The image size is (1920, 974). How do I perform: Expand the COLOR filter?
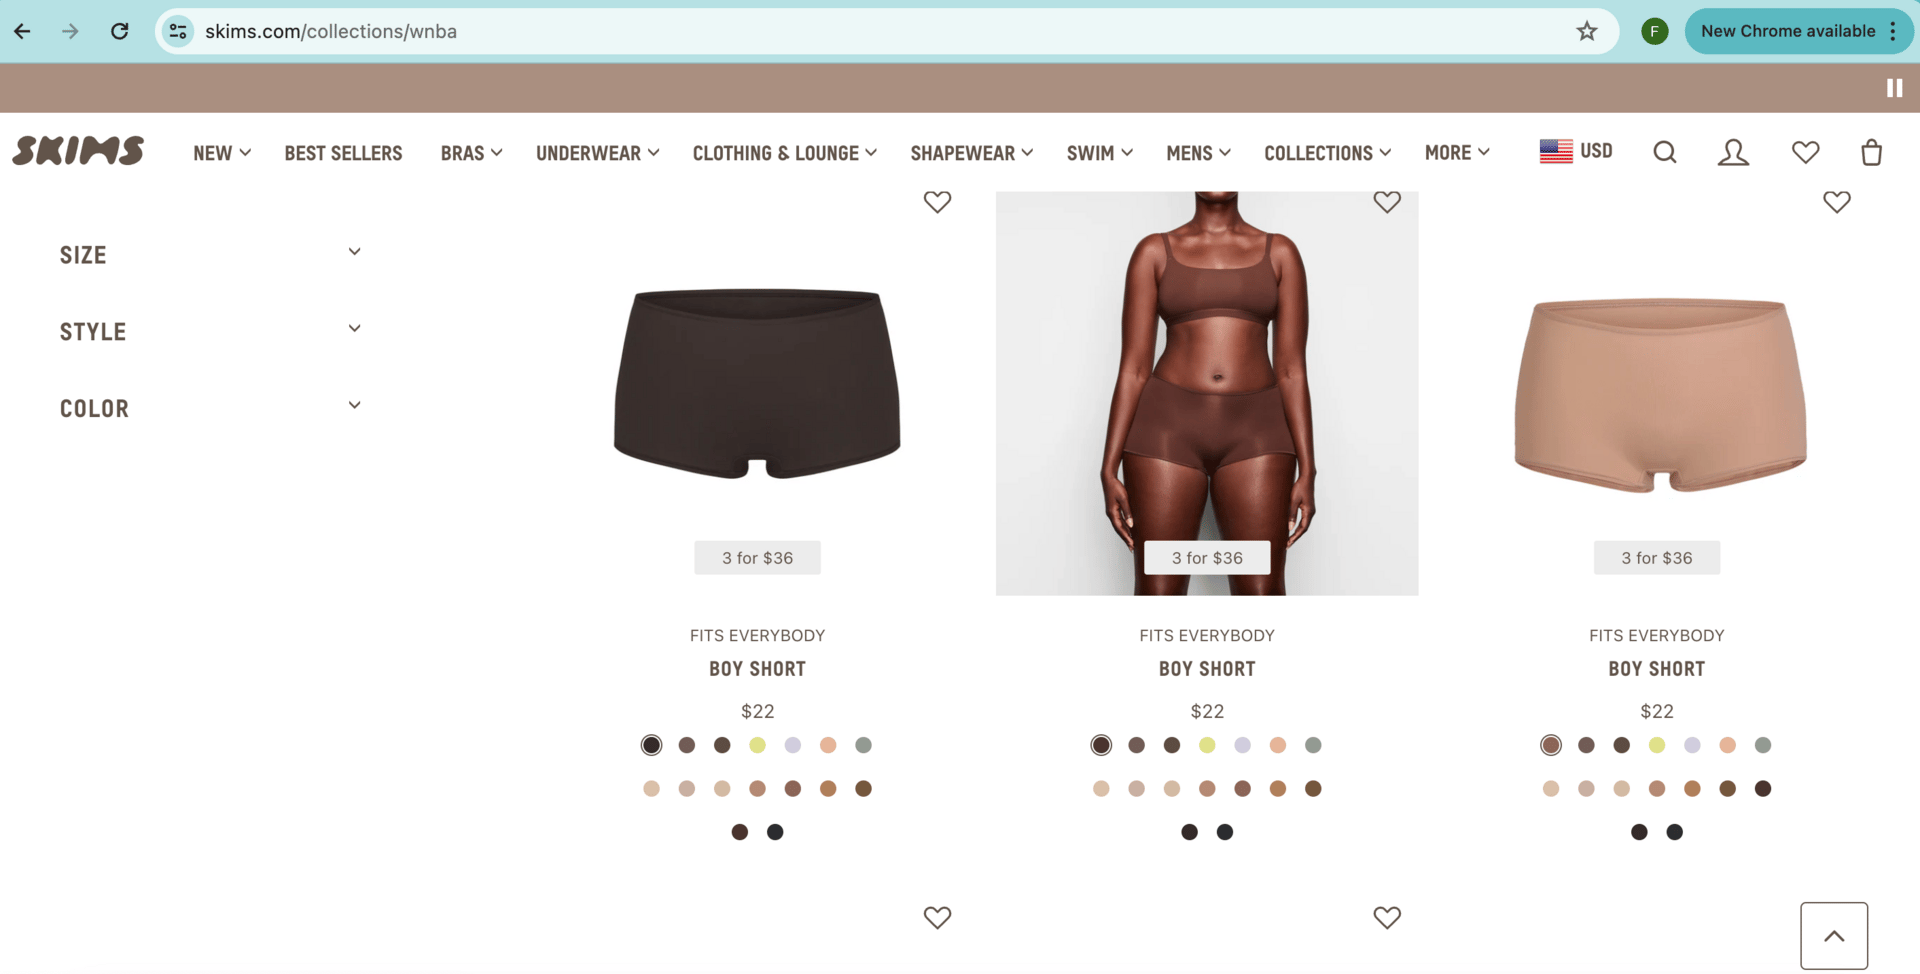tap(210, 408)
